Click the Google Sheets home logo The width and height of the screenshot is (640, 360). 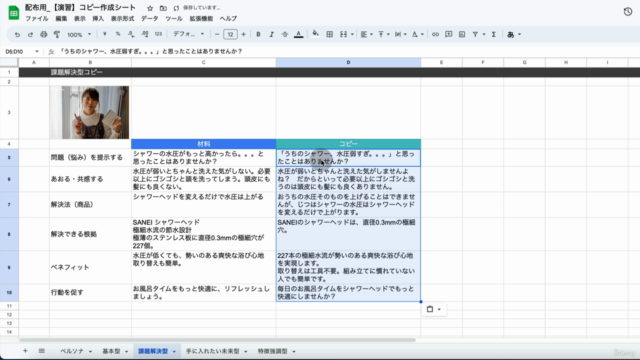pyautogui.click(x=13, y=13)
